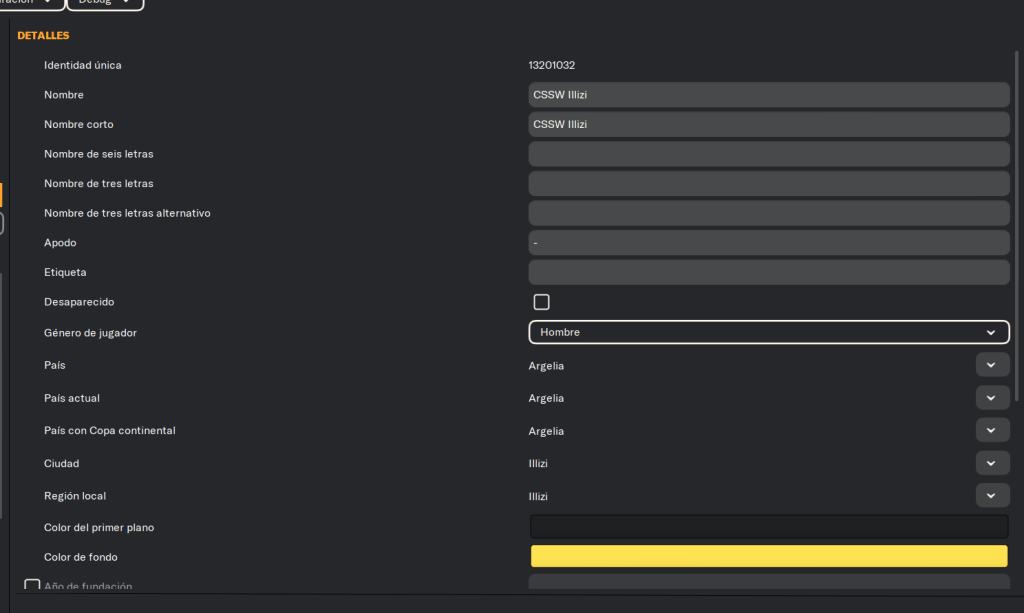
Task: Click the Apodo text field
Action: coord(768,243)
